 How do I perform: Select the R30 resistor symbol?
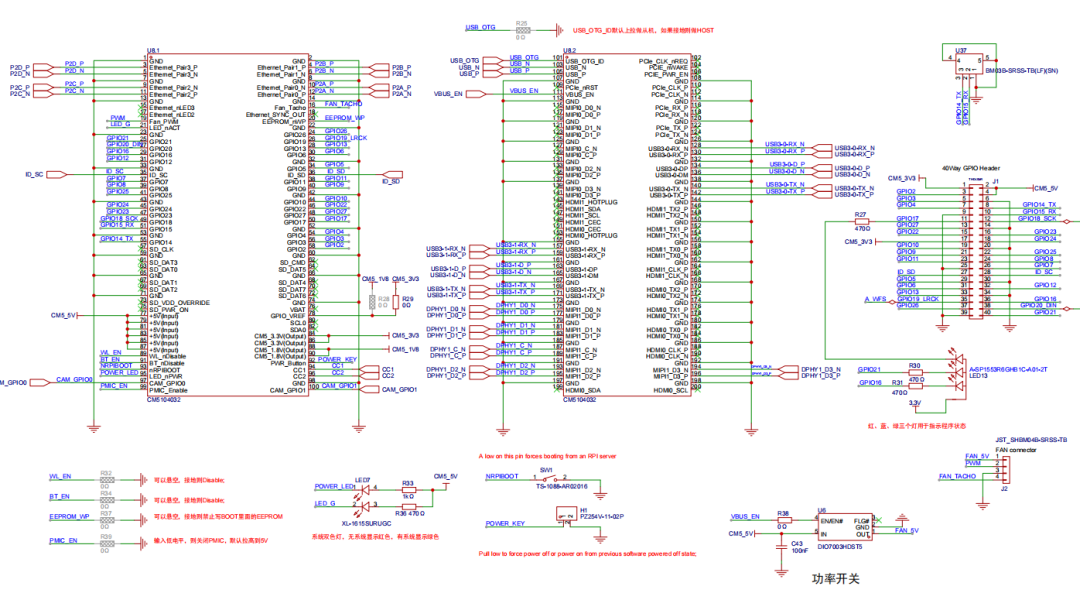[x=915, y=373]
